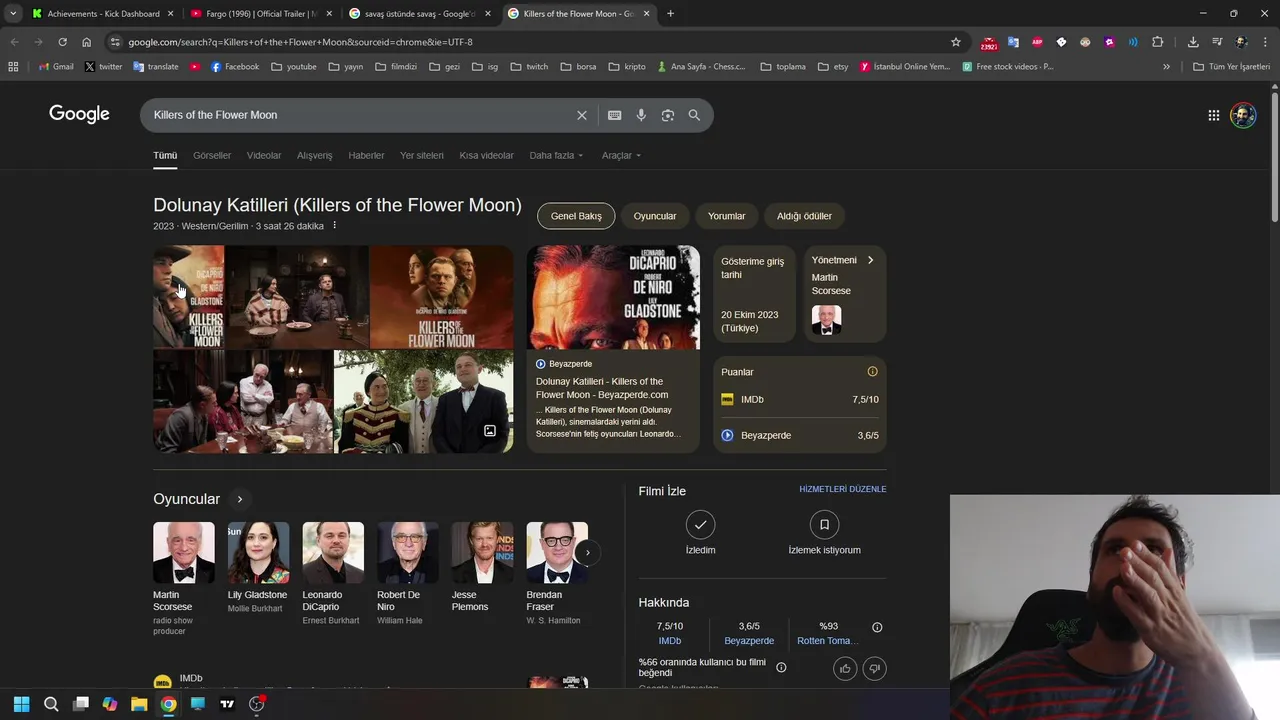Open the Lily Gladstone cast card
Screen dimensions: 1280x720
pyautogui.click(x=258, y=568)
